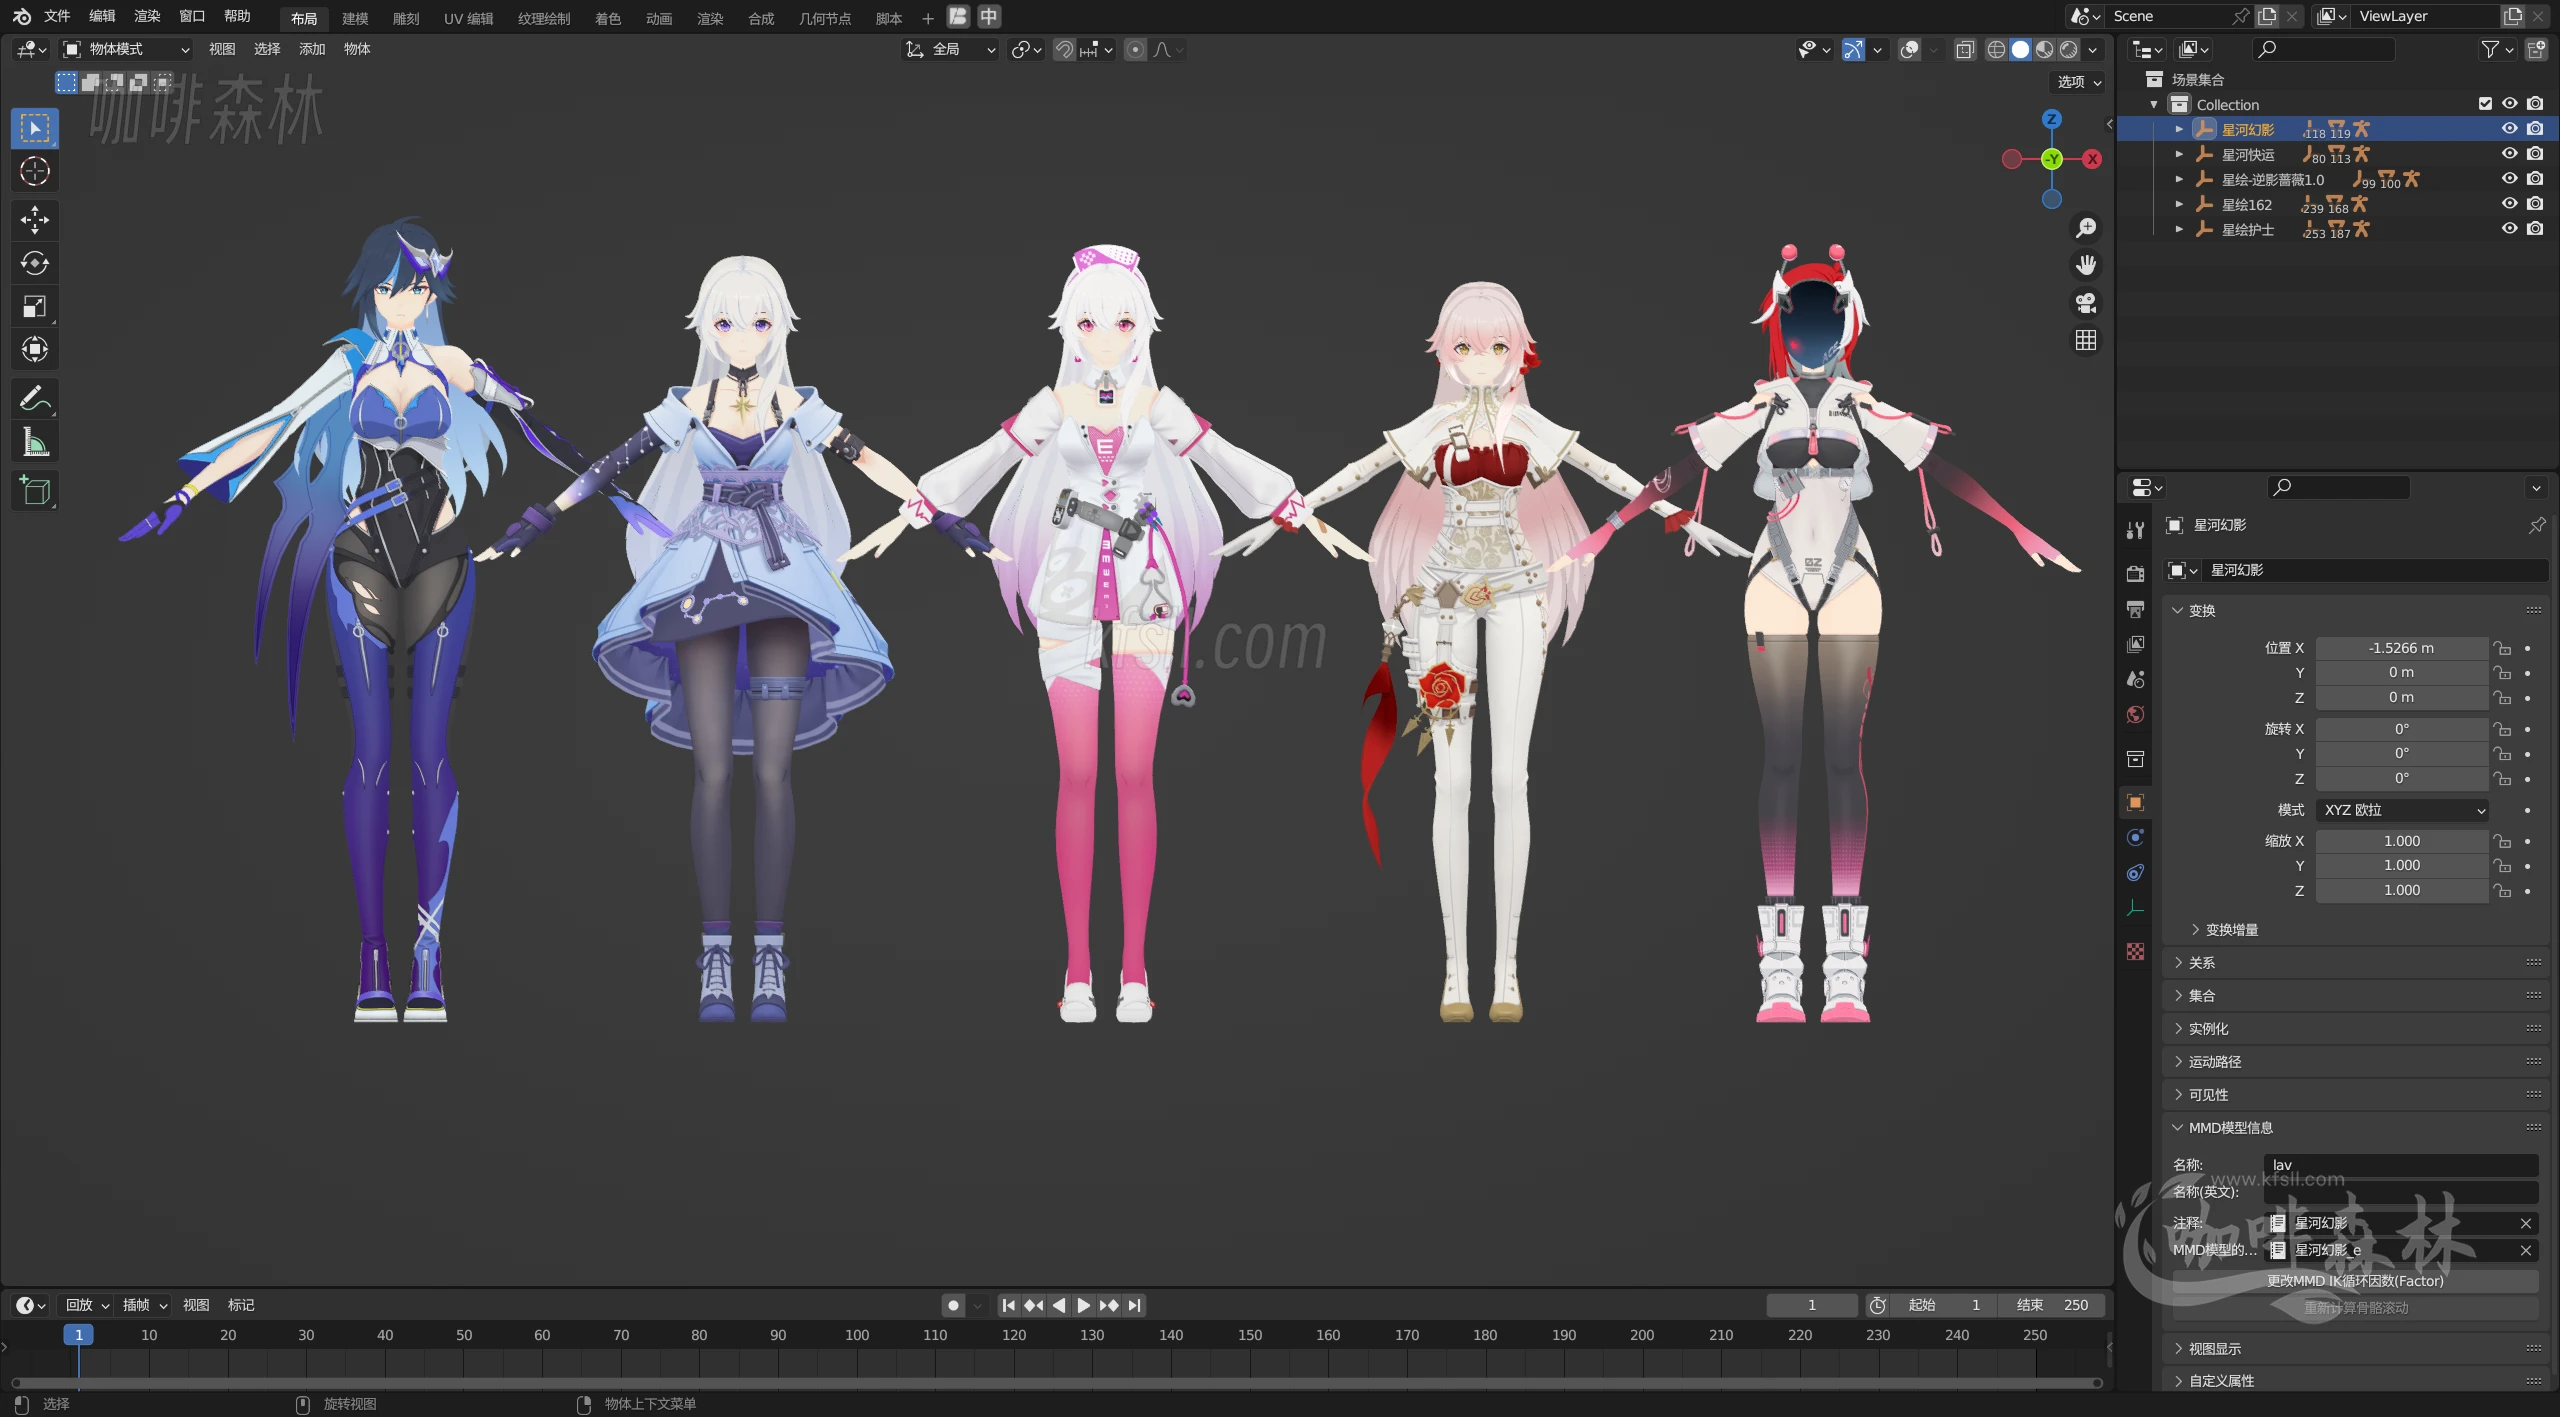Select the Add Cube tool
The width and height of the screenshot is (2560, 1417).
[x=35, y=491]
